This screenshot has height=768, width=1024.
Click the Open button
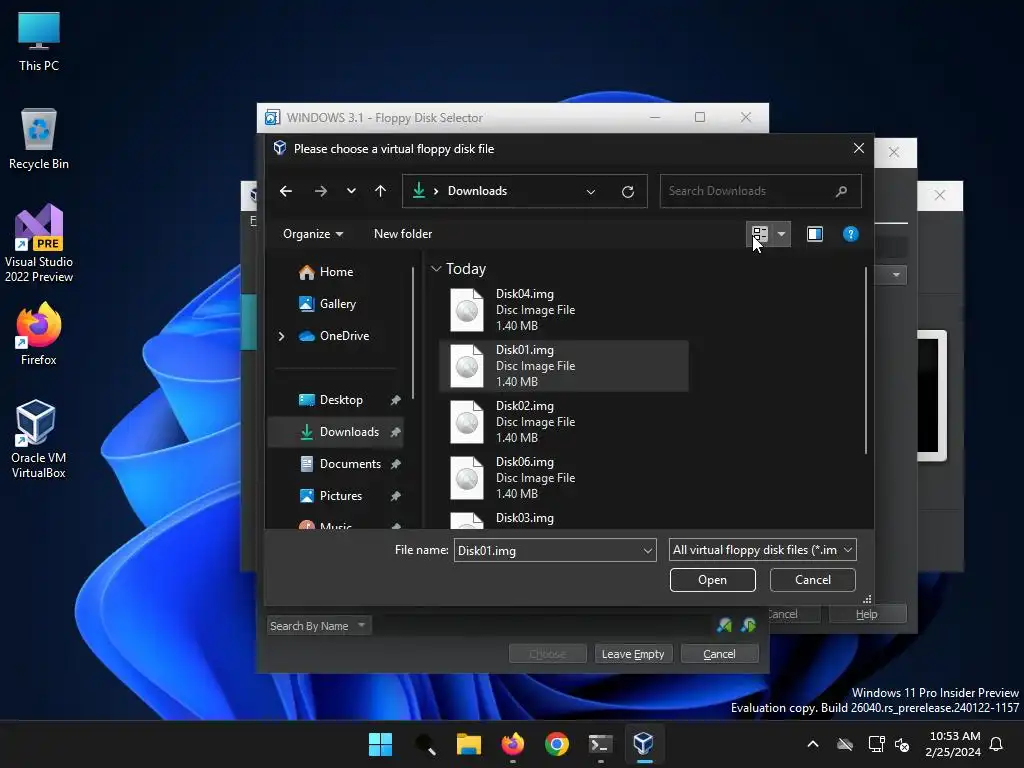coord(712,580)
